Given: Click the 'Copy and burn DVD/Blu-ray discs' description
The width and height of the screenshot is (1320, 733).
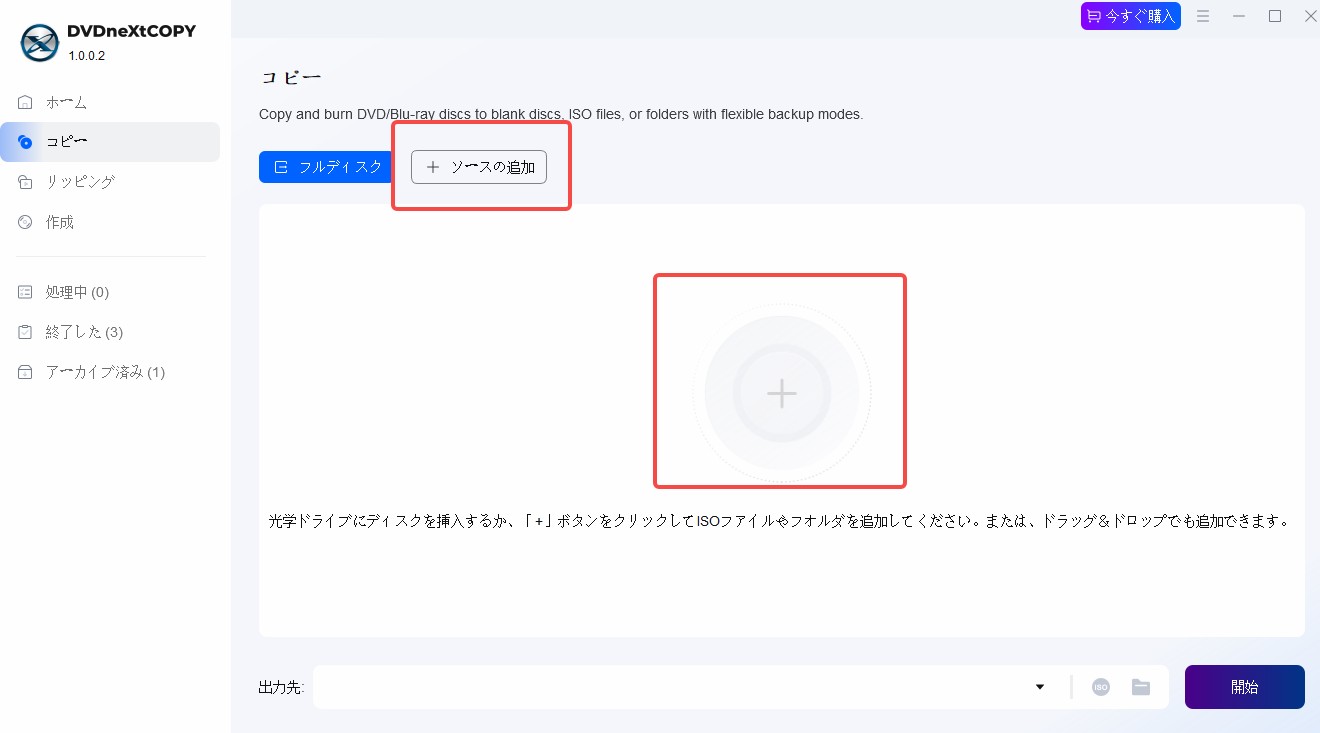Looking at the screenshot, I should [x=561, y=114].
